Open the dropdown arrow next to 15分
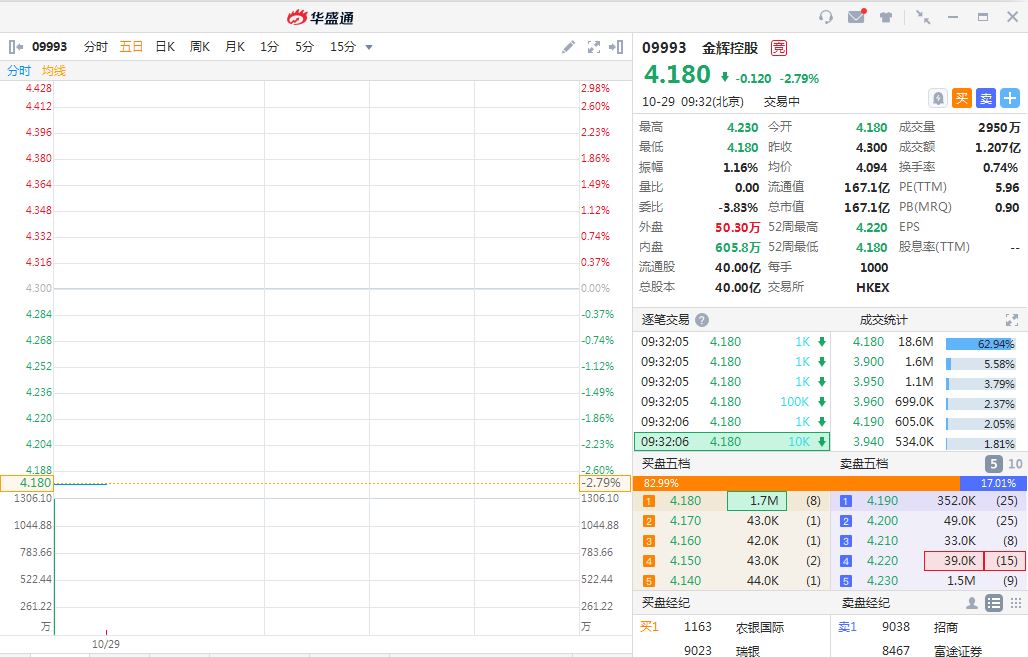 [369, 47]
